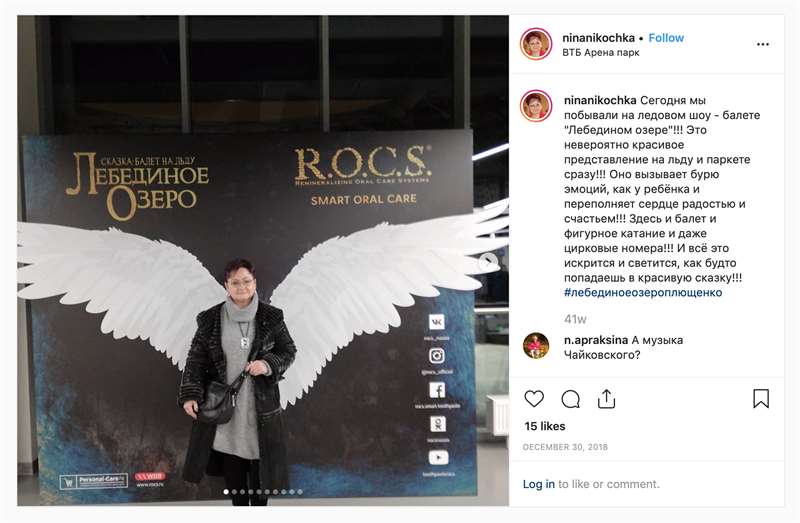
Task: Like the post with the heart icon
Action: (534, 399)
